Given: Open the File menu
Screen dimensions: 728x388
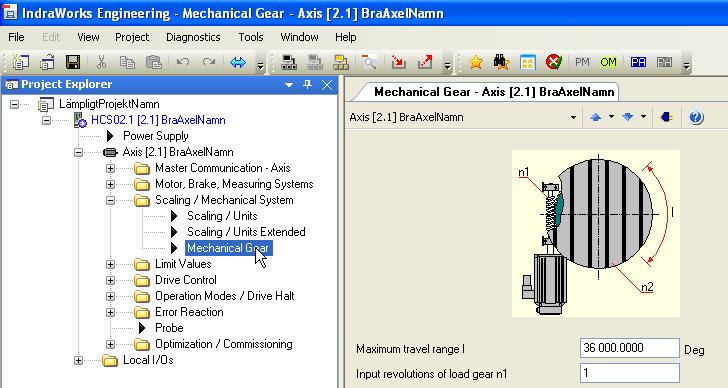Looking at the screenshot, I should pos(16,37).
